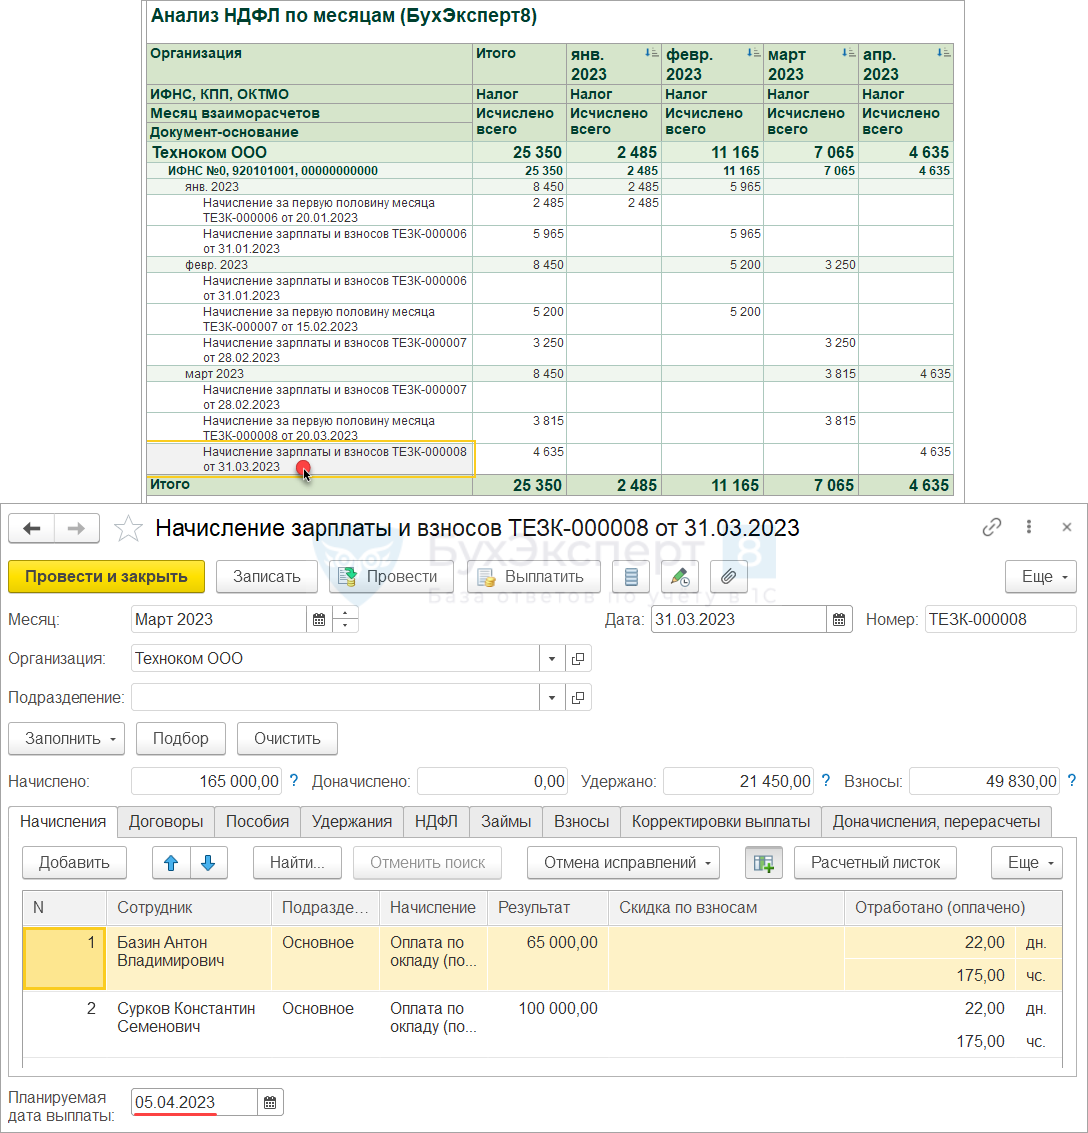Viewport: 1088px width, 1133px height.
Task: Click the copy link chain icon
Action: [991, 528]
